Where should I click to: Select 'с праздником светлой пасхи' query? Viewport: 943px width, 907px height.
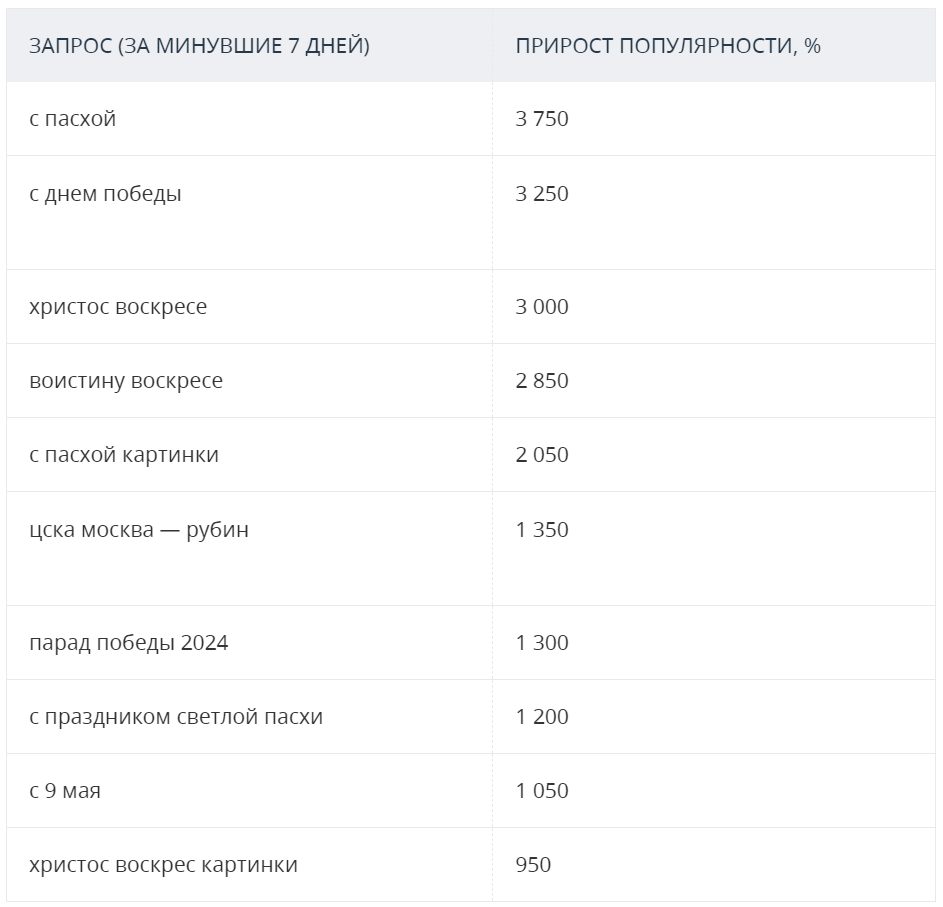(176, 717)
